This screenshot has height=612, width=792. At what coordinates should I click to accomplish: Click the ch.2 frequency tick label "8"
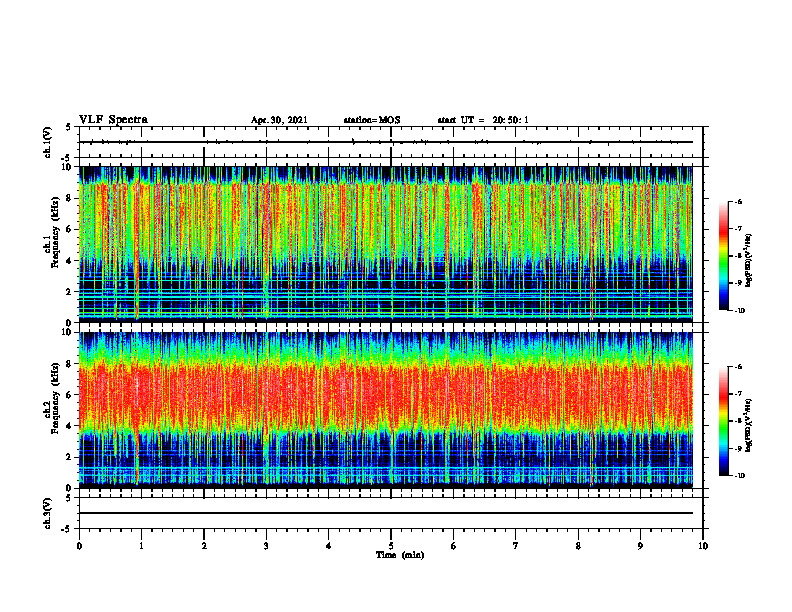70,364
